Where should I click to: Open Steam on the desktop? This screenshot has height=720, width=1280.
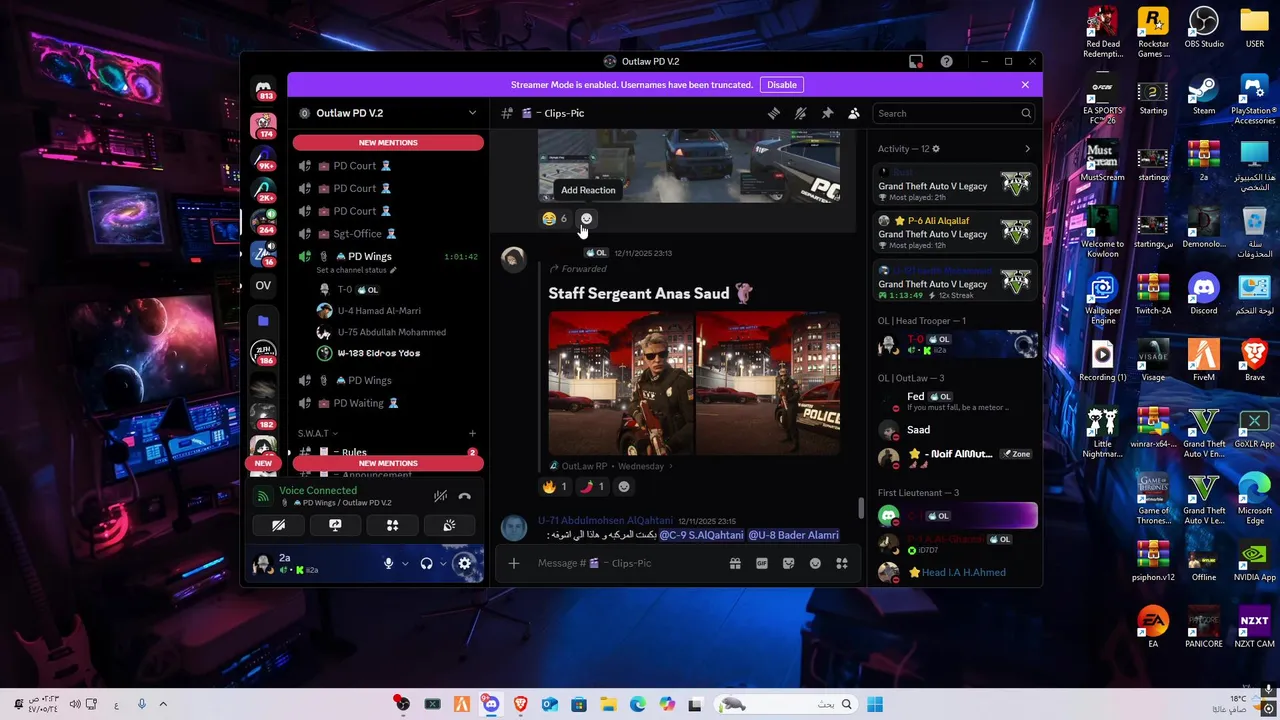coord(1203,96)
